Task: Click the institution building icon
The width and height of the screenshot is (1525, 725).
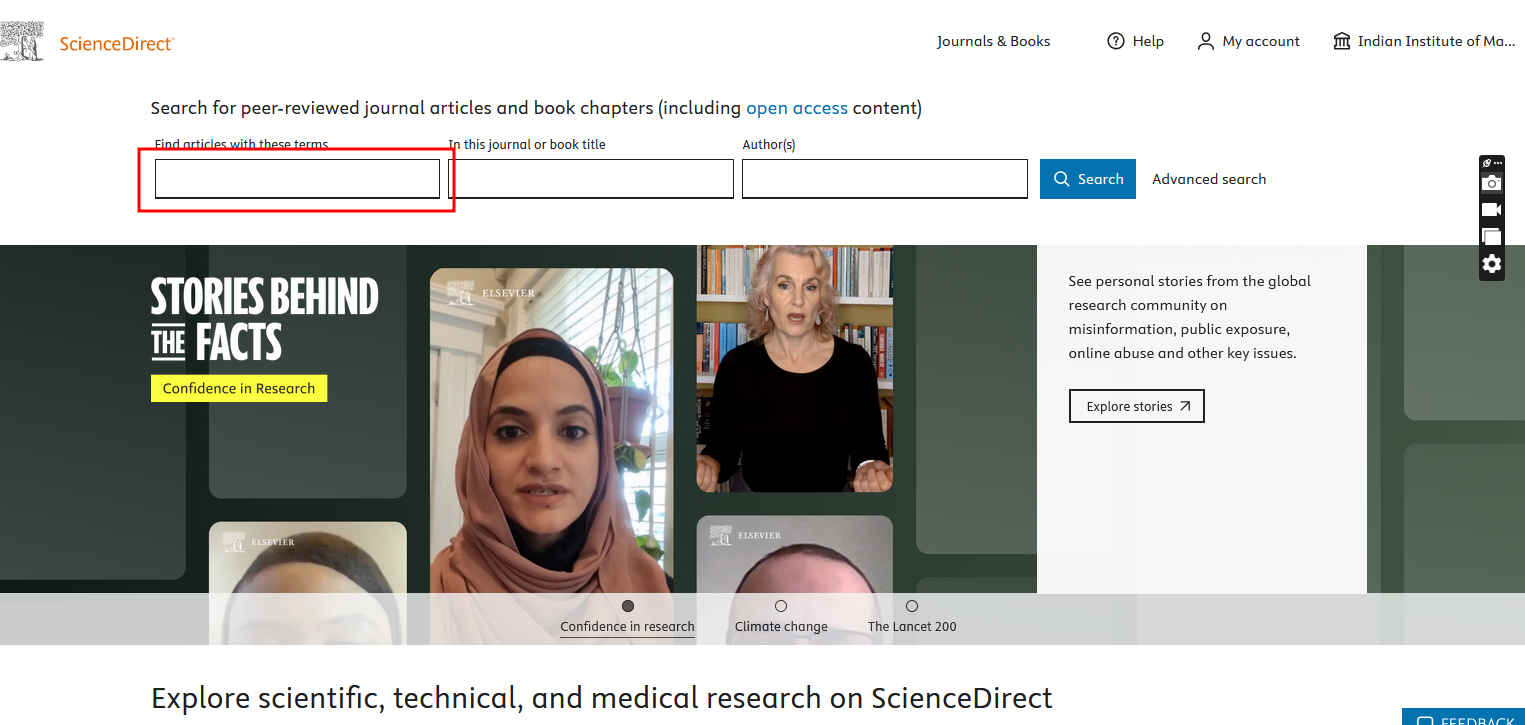Action: [x=1342, y=41]
